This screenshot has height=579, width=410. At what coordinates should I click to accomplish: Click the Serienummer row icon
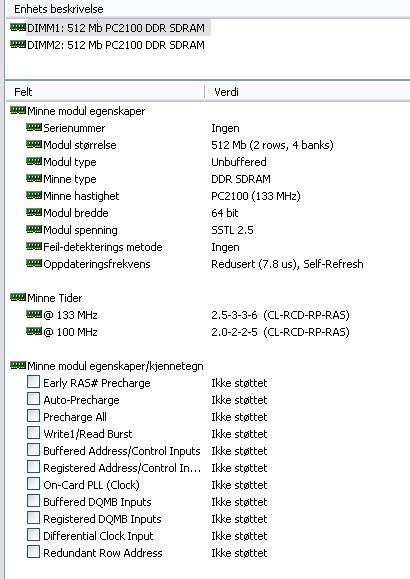click(x=34, y=127)
